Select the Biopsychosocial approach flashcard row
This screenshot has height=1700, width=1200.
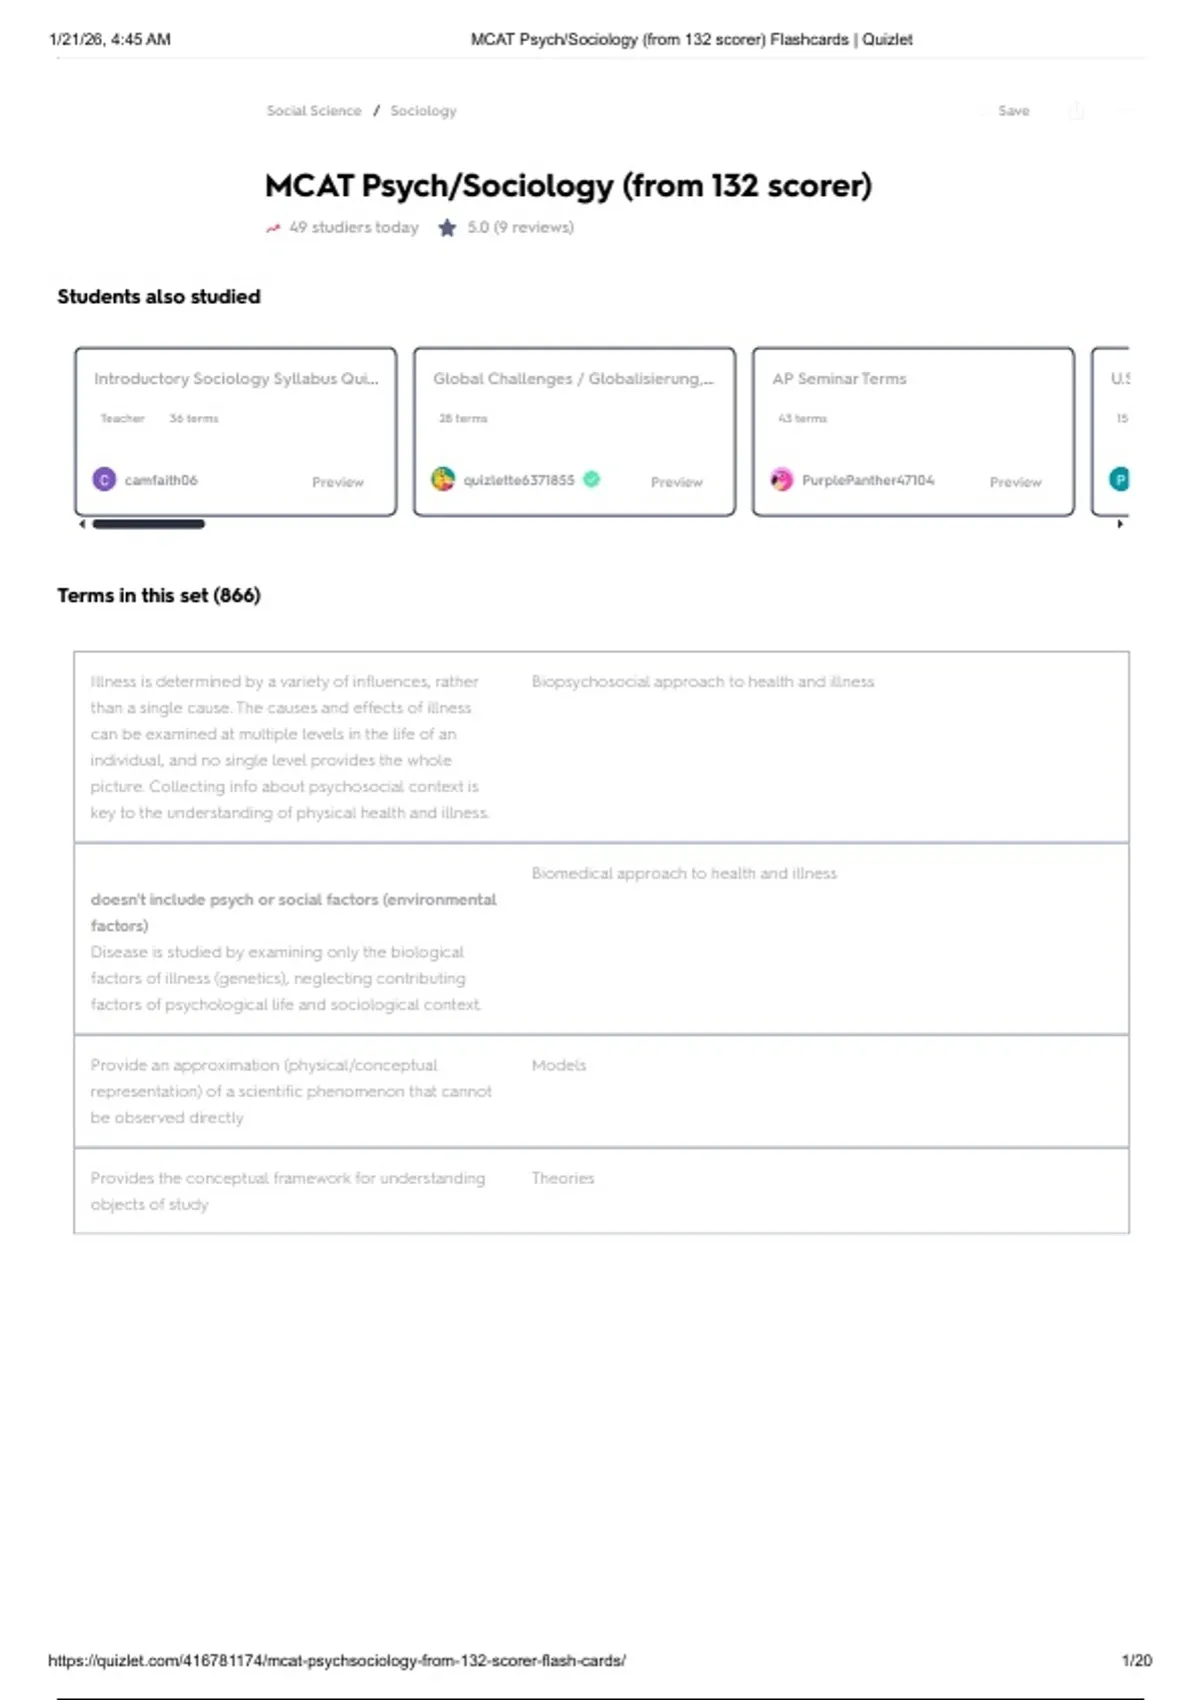click(x=601, y=747)
